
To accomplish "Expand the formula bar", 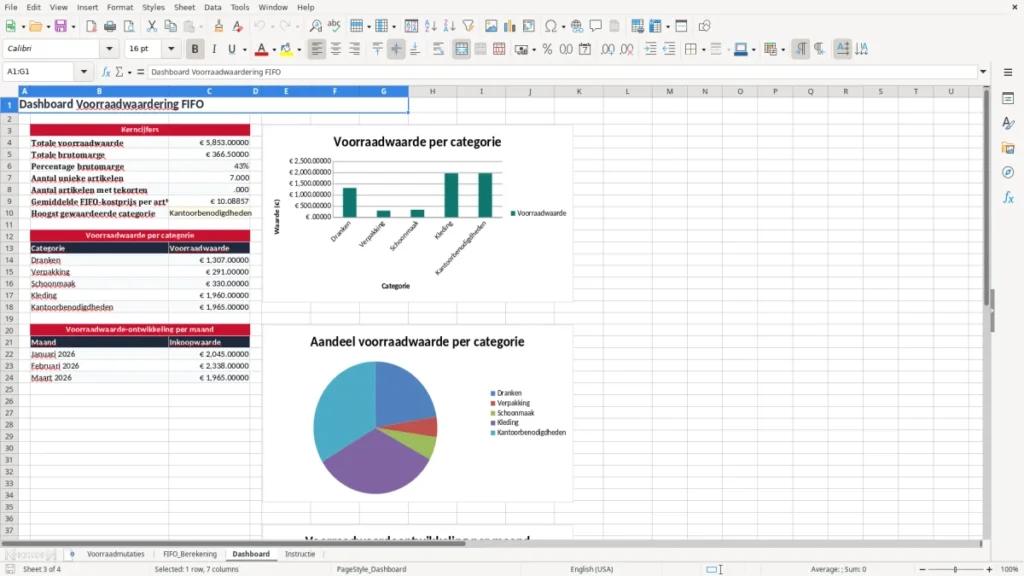I will (x=983, y=72).
